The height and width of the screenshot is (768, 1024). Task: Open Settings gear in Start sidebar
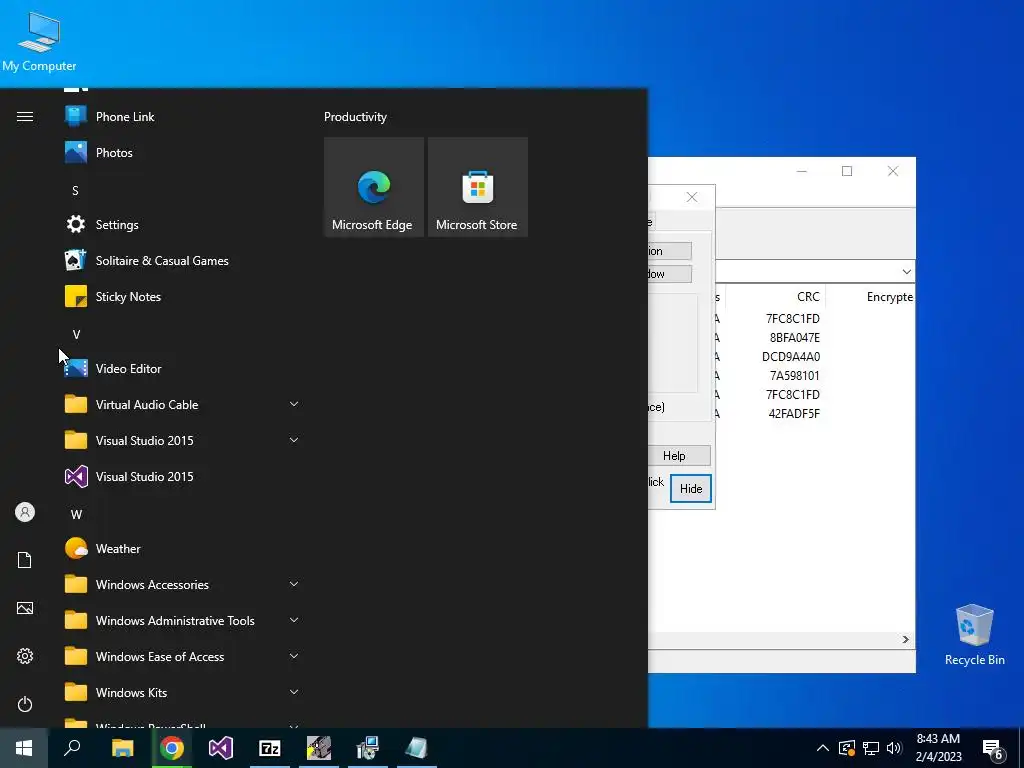25,656
